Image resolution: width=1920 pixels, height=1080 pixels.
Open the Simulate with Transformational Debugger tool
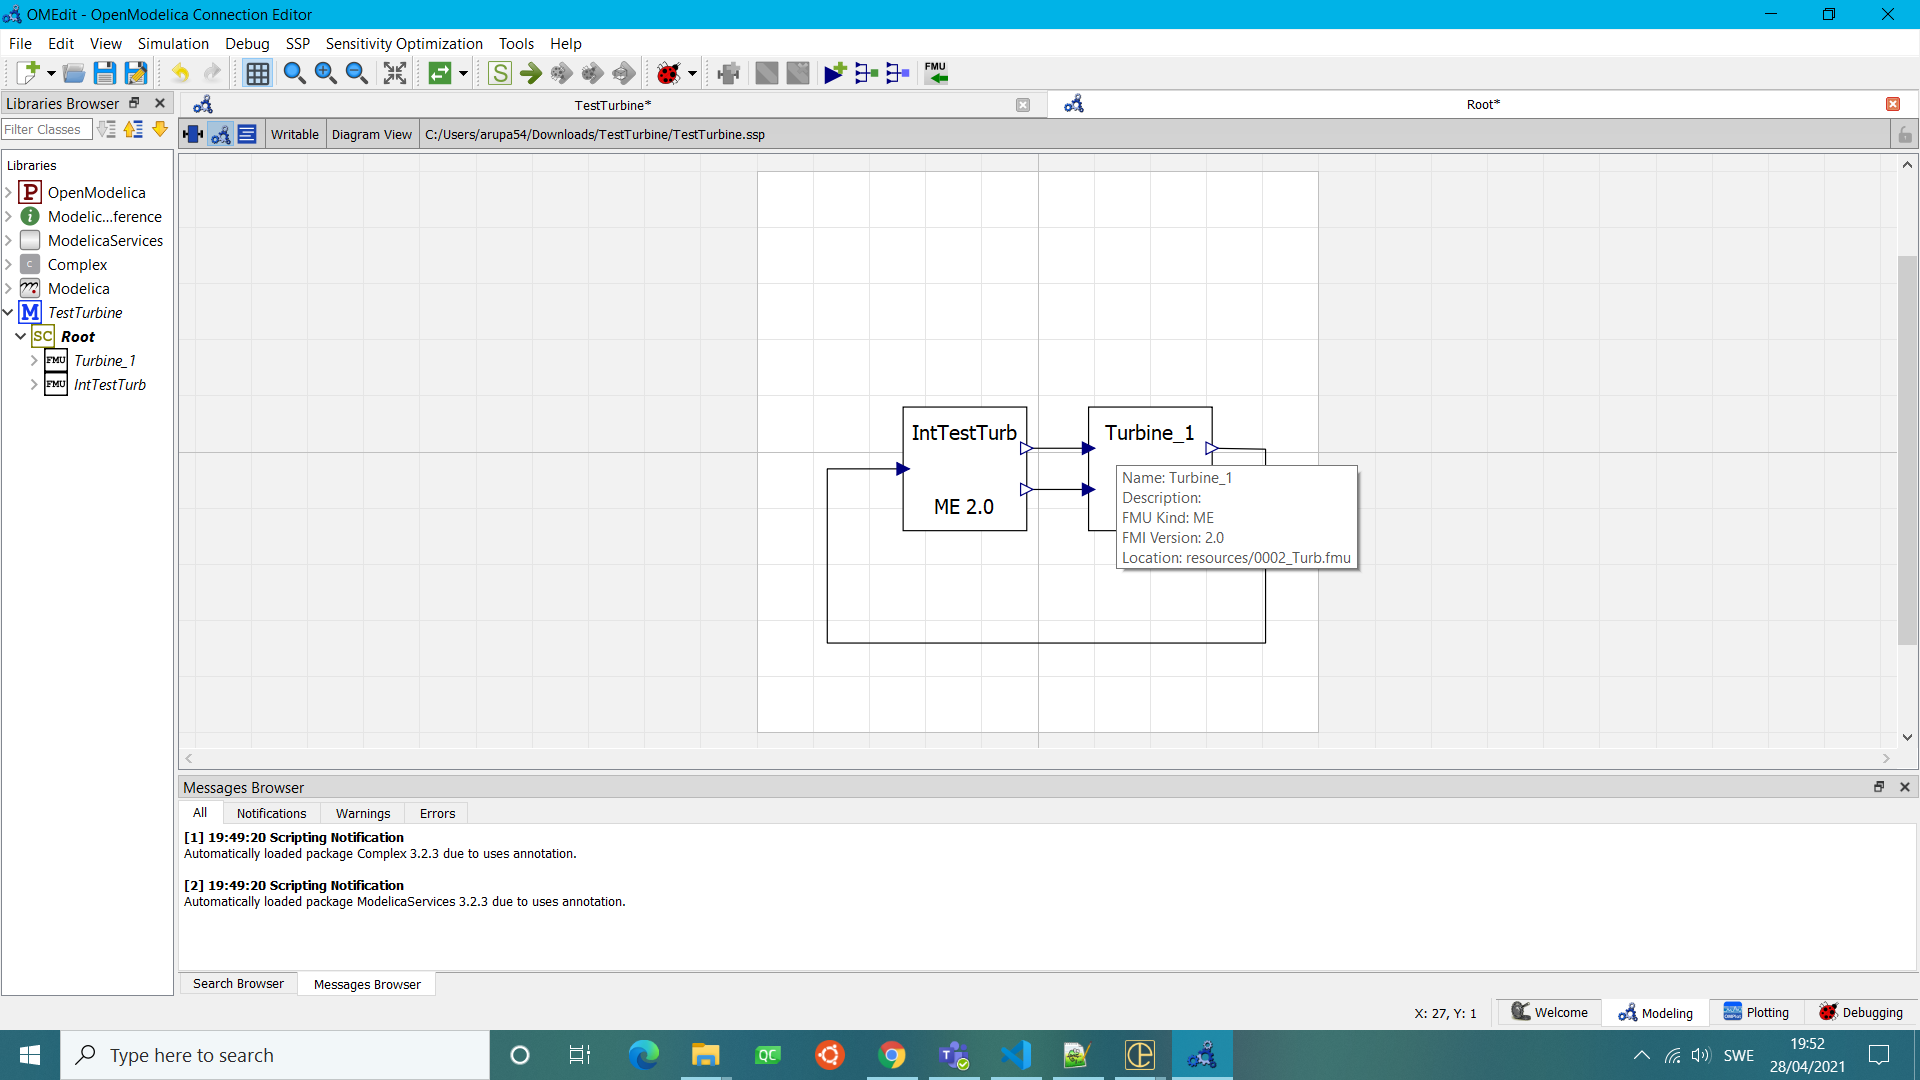(562, 73)
